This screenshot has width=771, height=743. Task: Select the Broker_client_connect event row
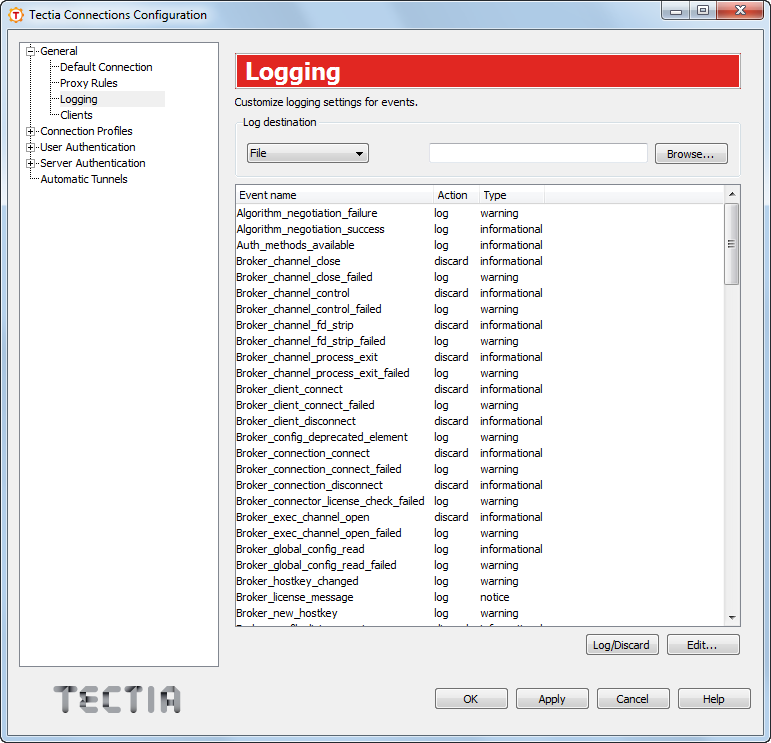(x=389, y=389)
